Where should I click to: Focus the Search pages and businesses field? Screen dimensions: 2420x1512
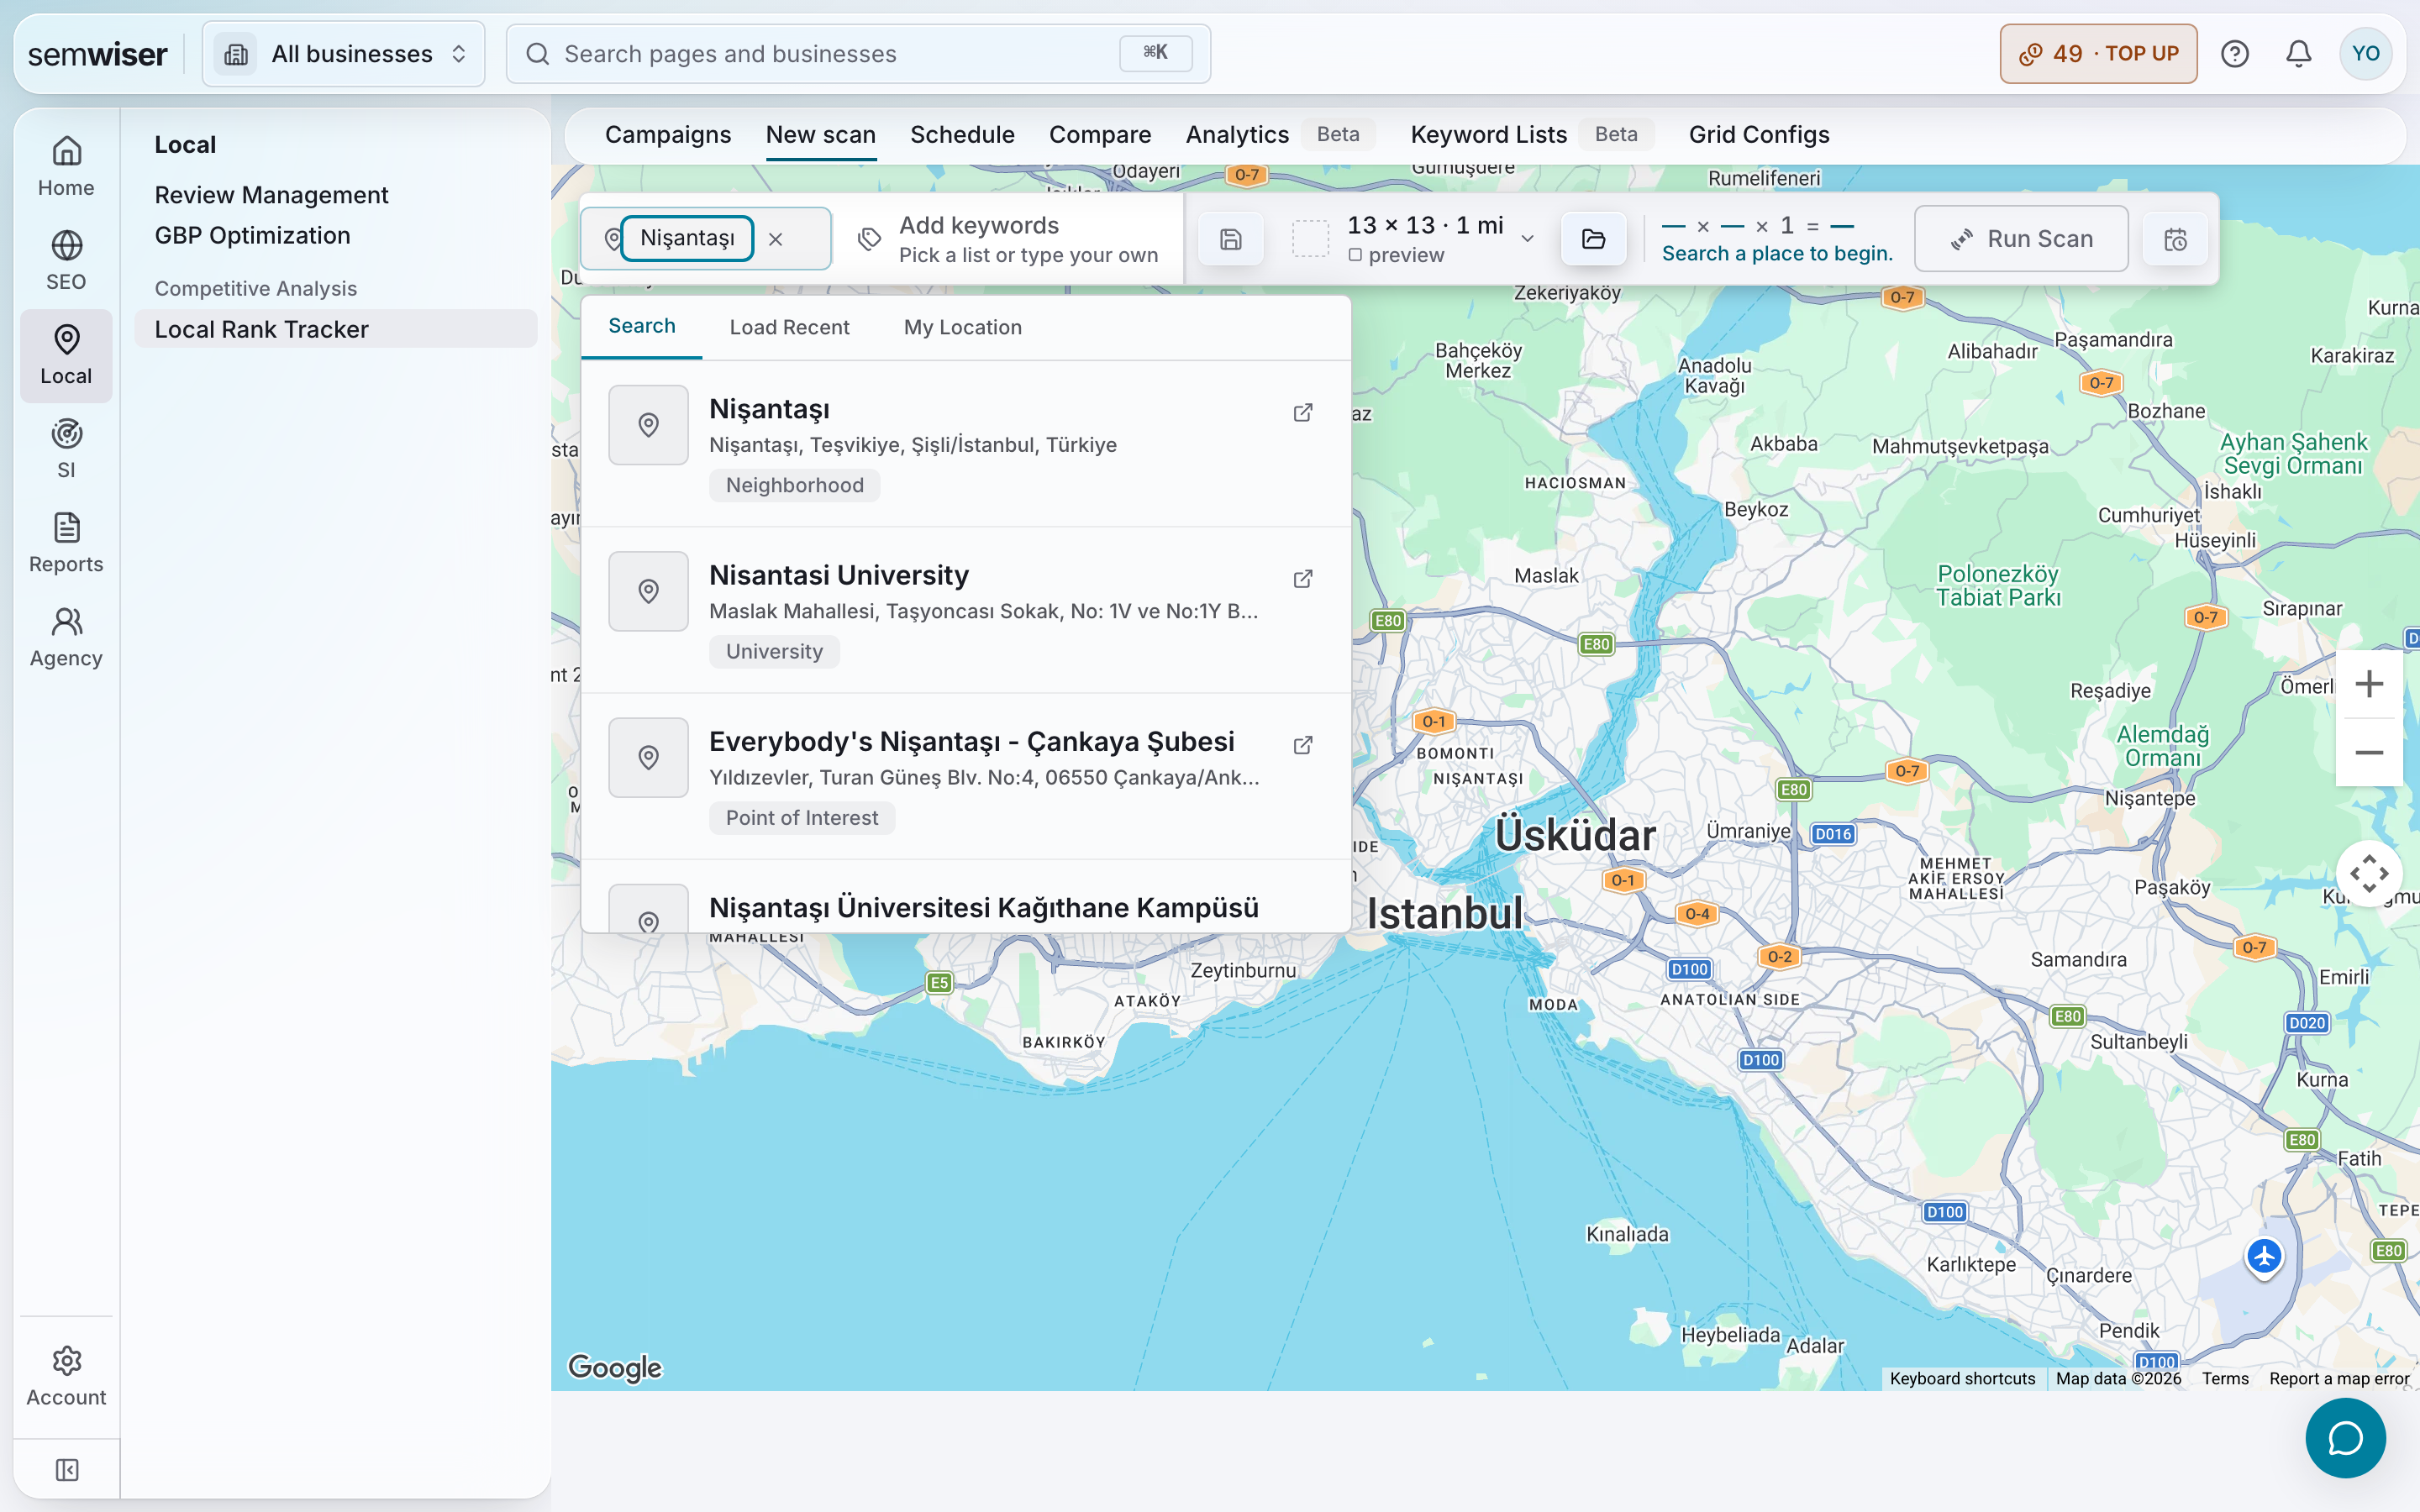(858, 54)
